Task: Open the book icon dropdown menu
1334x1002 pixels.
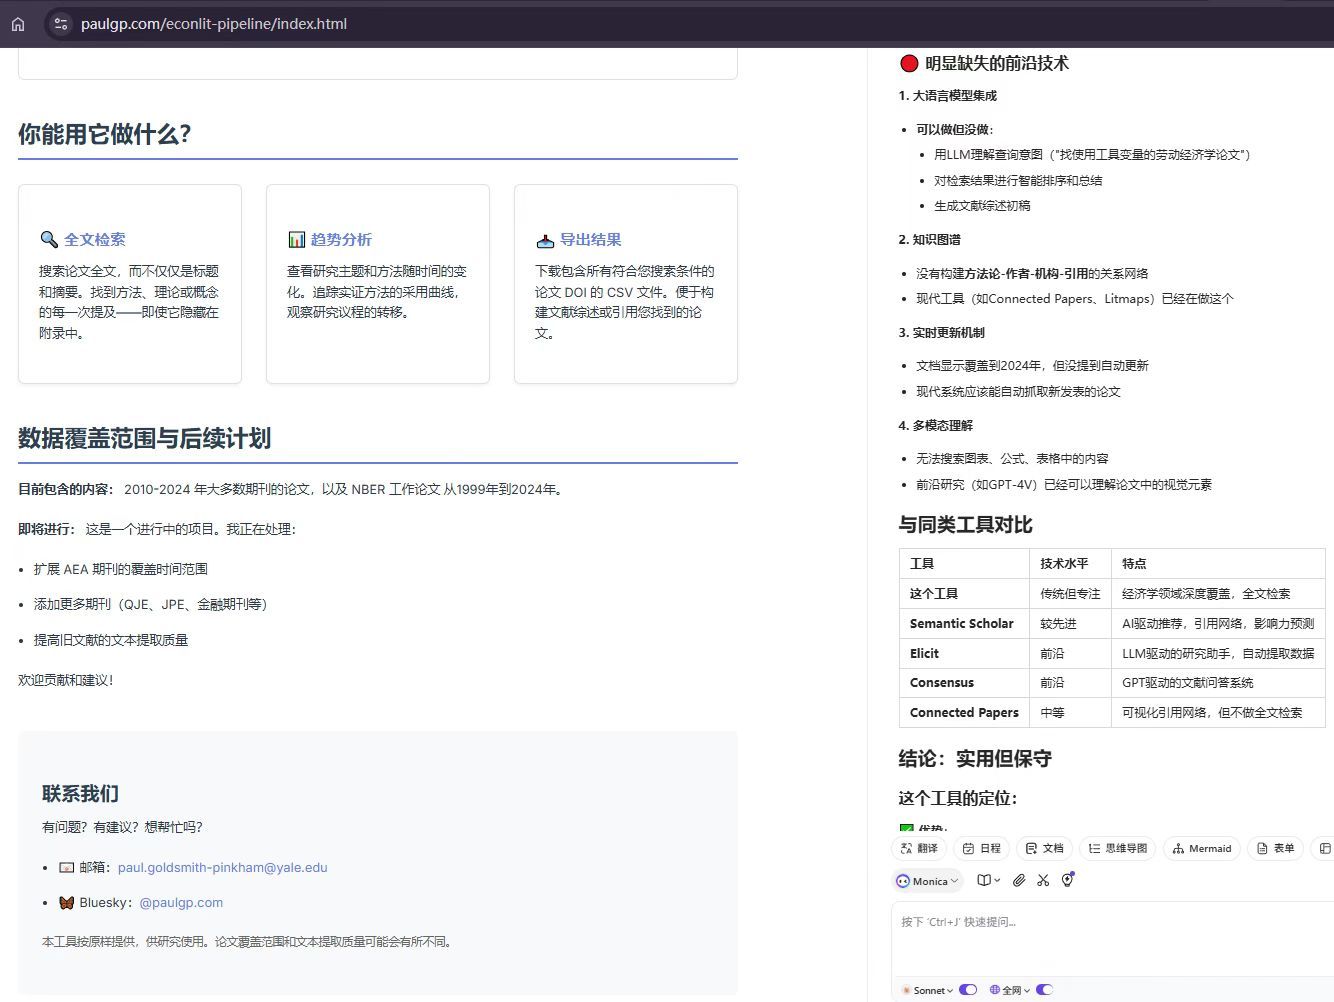Action: pos(988,880)
